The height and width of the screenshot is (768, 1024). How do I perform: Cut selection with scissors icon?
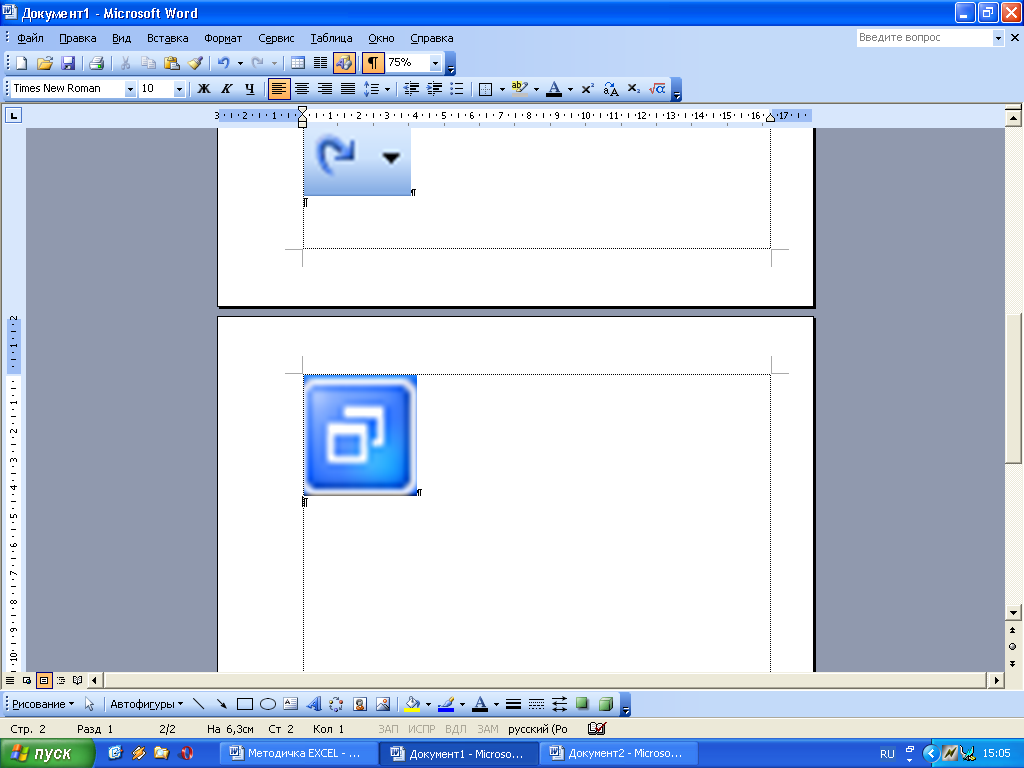(x=125, y=63)
